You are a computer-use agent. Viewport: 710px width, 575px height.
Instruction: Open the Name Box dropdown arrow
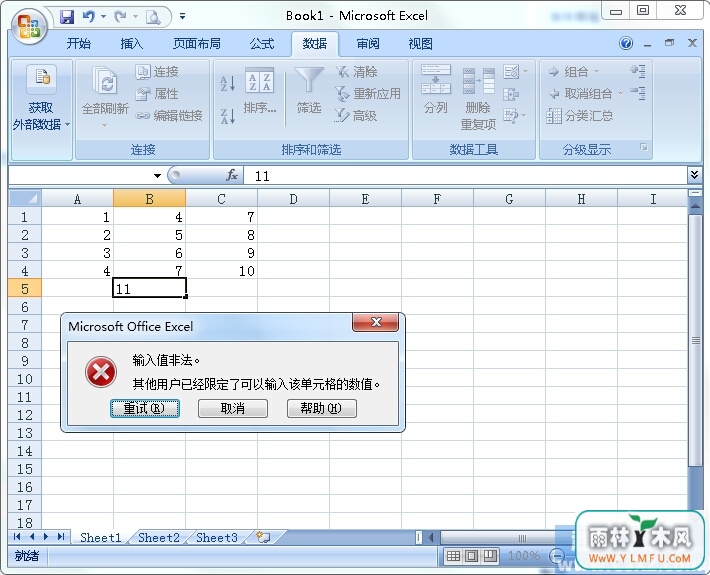pyautogui.click(x=157, y=176)
